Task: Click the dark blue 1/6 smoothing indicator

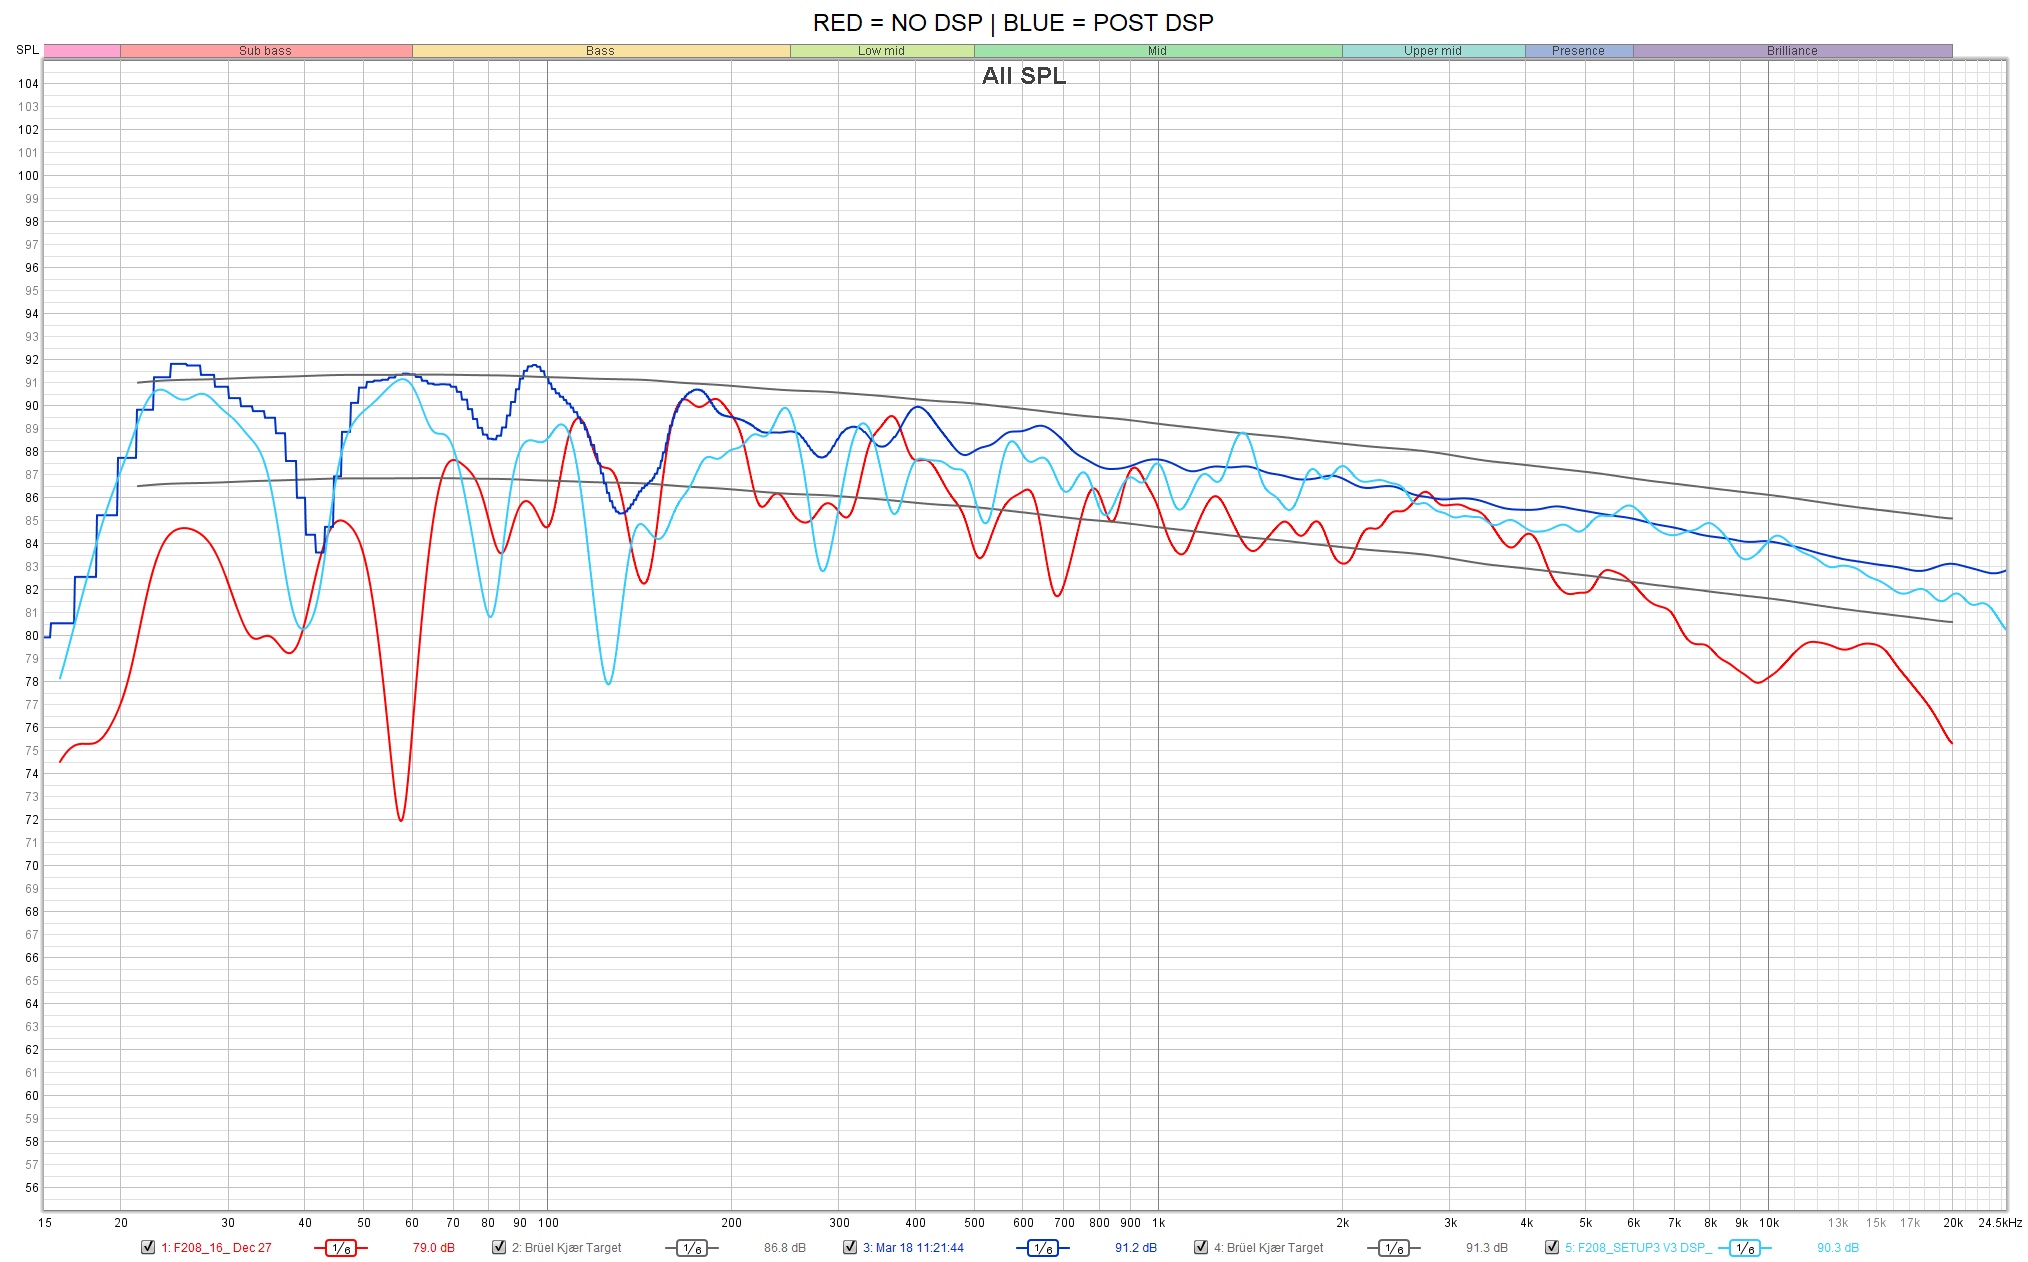Action: [x=1043, y=1248]
